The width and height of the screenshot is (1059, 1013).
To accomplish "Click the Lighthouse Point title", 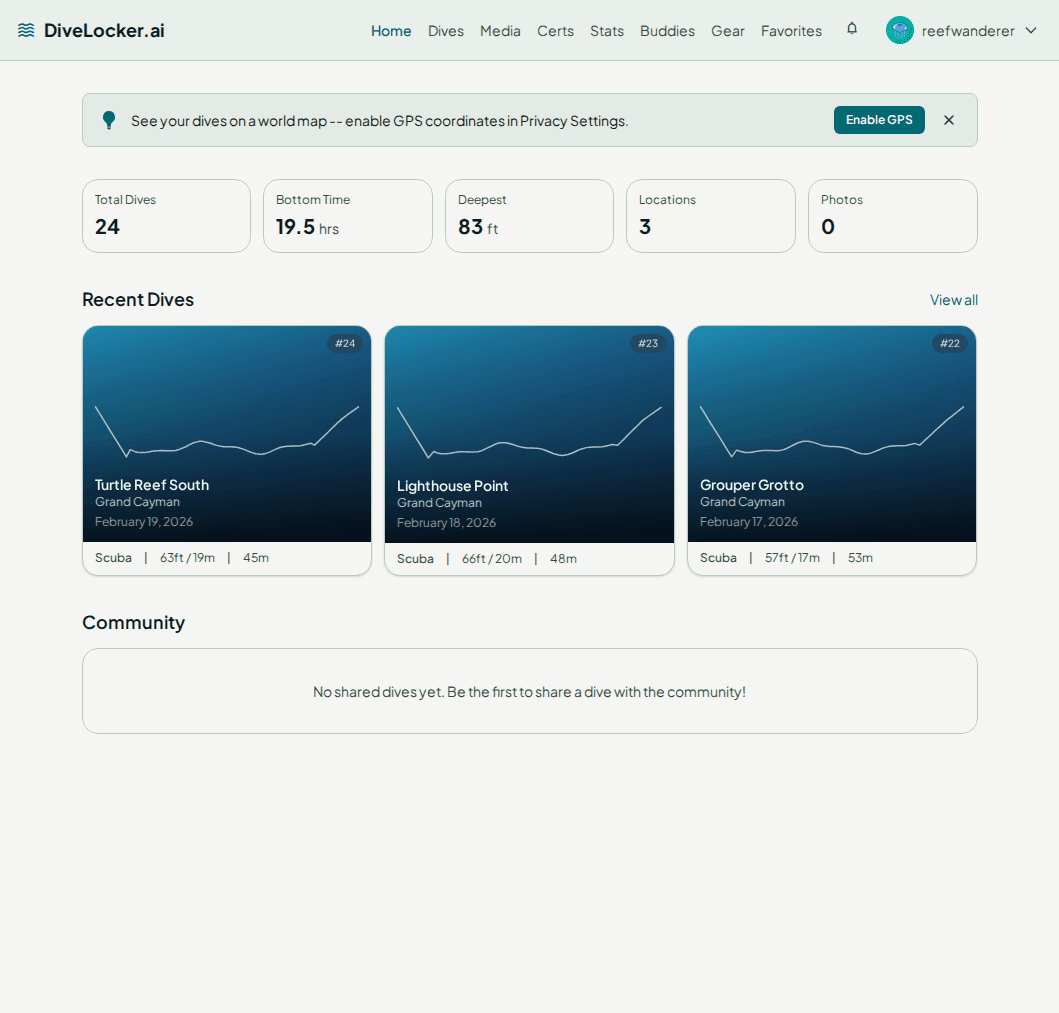I will click(x=453, y=486).
